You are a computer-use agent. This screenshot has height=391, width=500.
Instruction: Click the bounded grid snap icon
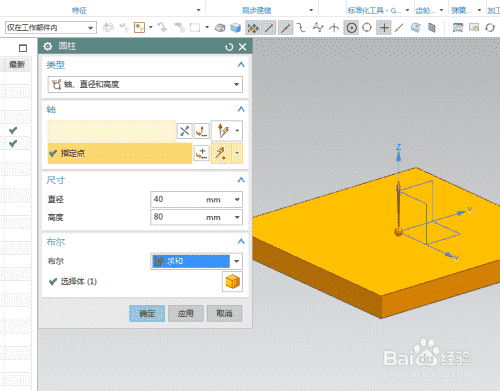[x=432, y=28]
